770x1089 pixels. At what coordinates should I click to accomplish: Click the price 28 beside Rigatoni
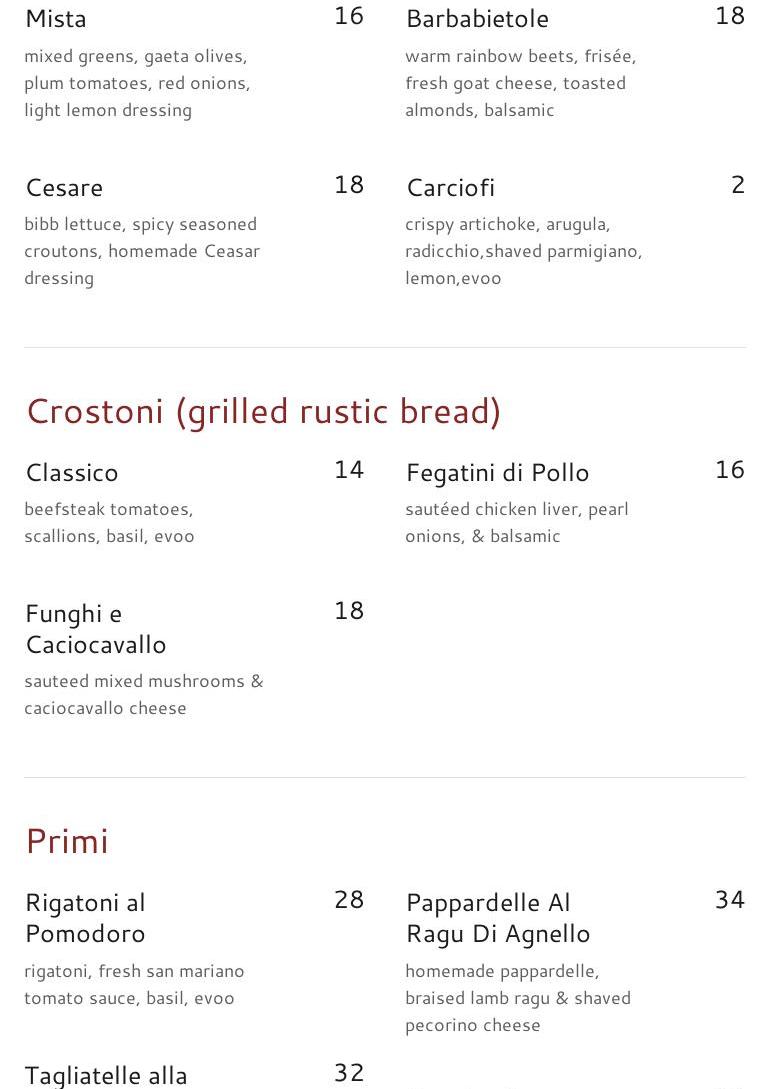[349, 900]
